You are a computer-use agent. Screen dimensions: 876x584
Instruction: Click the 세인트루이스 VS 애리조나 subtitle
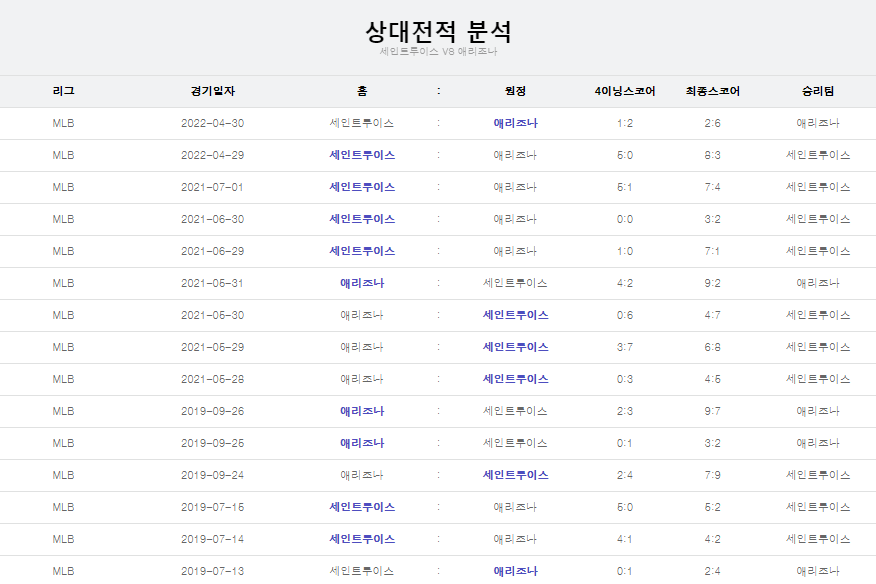coord(438,51)
